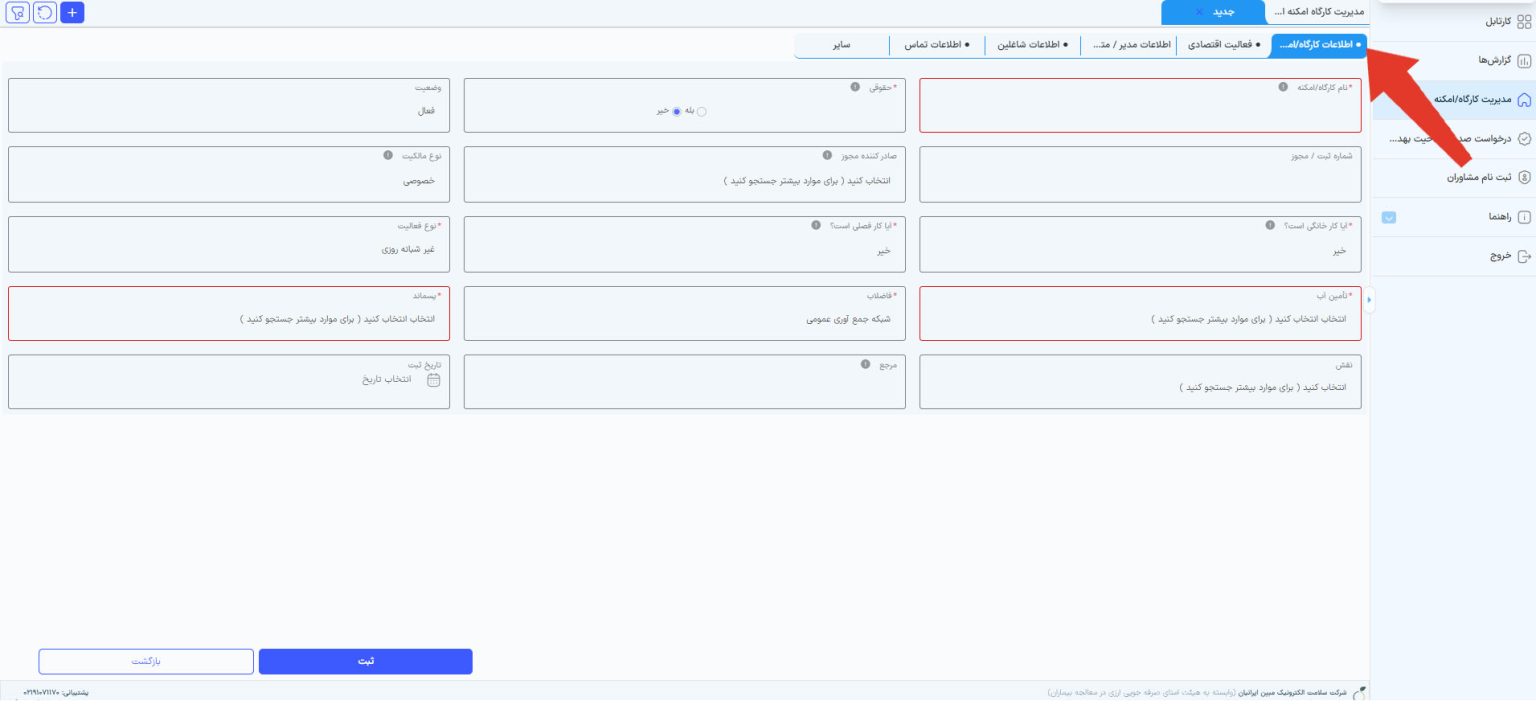1536x705 pixels.
Task: Click the blue ثبت submit button
Action: click(x=366, y=662)
